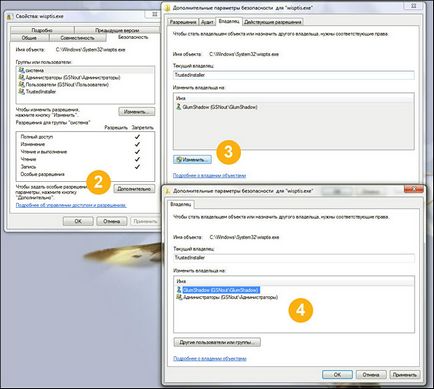Confirm with OK in lower security window
Image resolution: width=434 pixels, height=389 pixels.
coord(337,375)
